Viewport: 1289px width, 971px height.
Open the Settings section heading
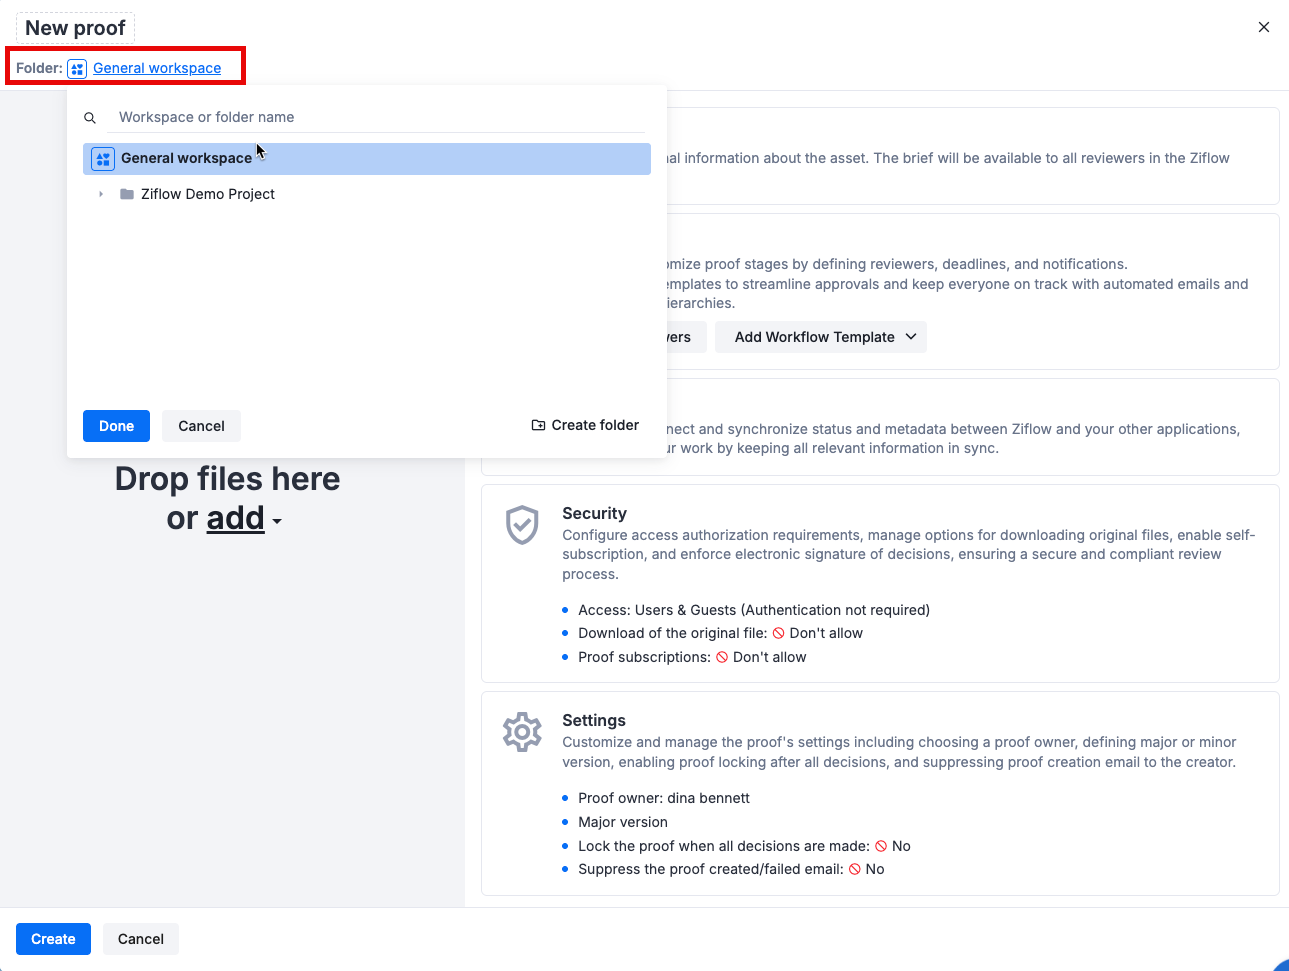click(594, 720)
